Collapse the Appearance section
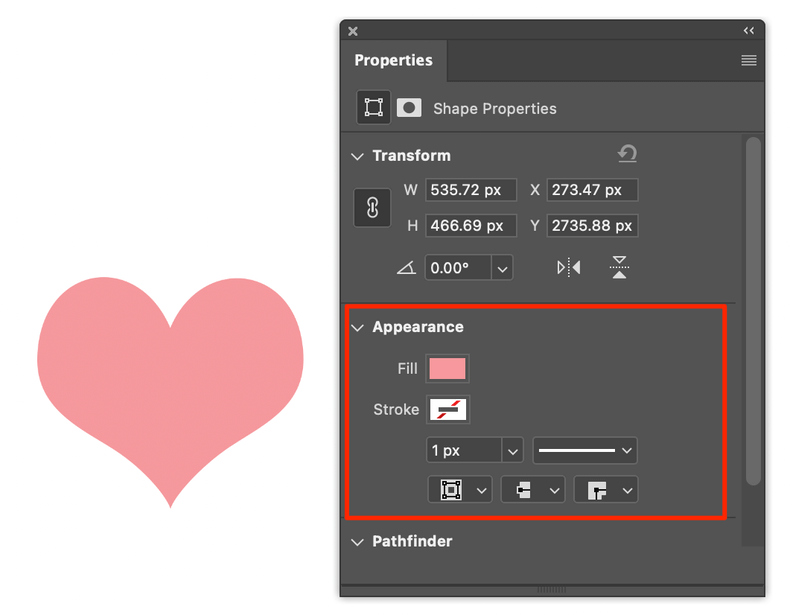The image size is (800, 615). coord(357,327)
